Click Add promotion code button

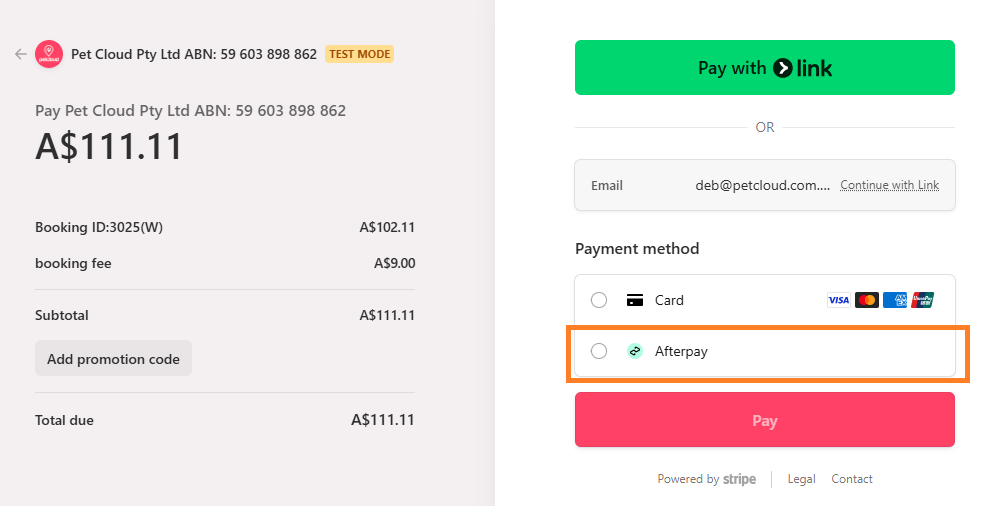113,359
